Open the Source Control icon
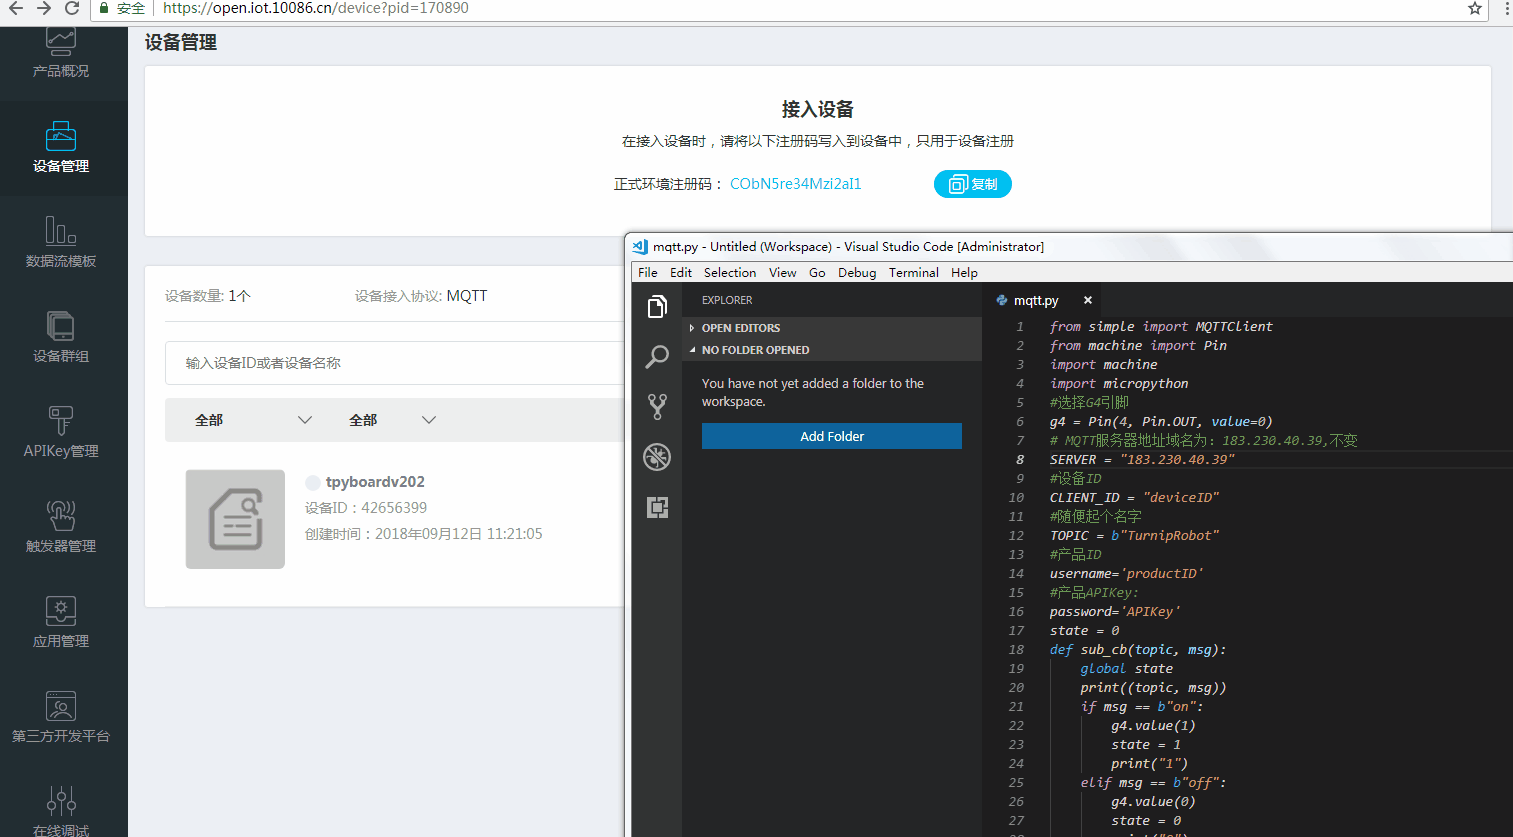This screenshot has height=837, width=1513. click(657, 407)
